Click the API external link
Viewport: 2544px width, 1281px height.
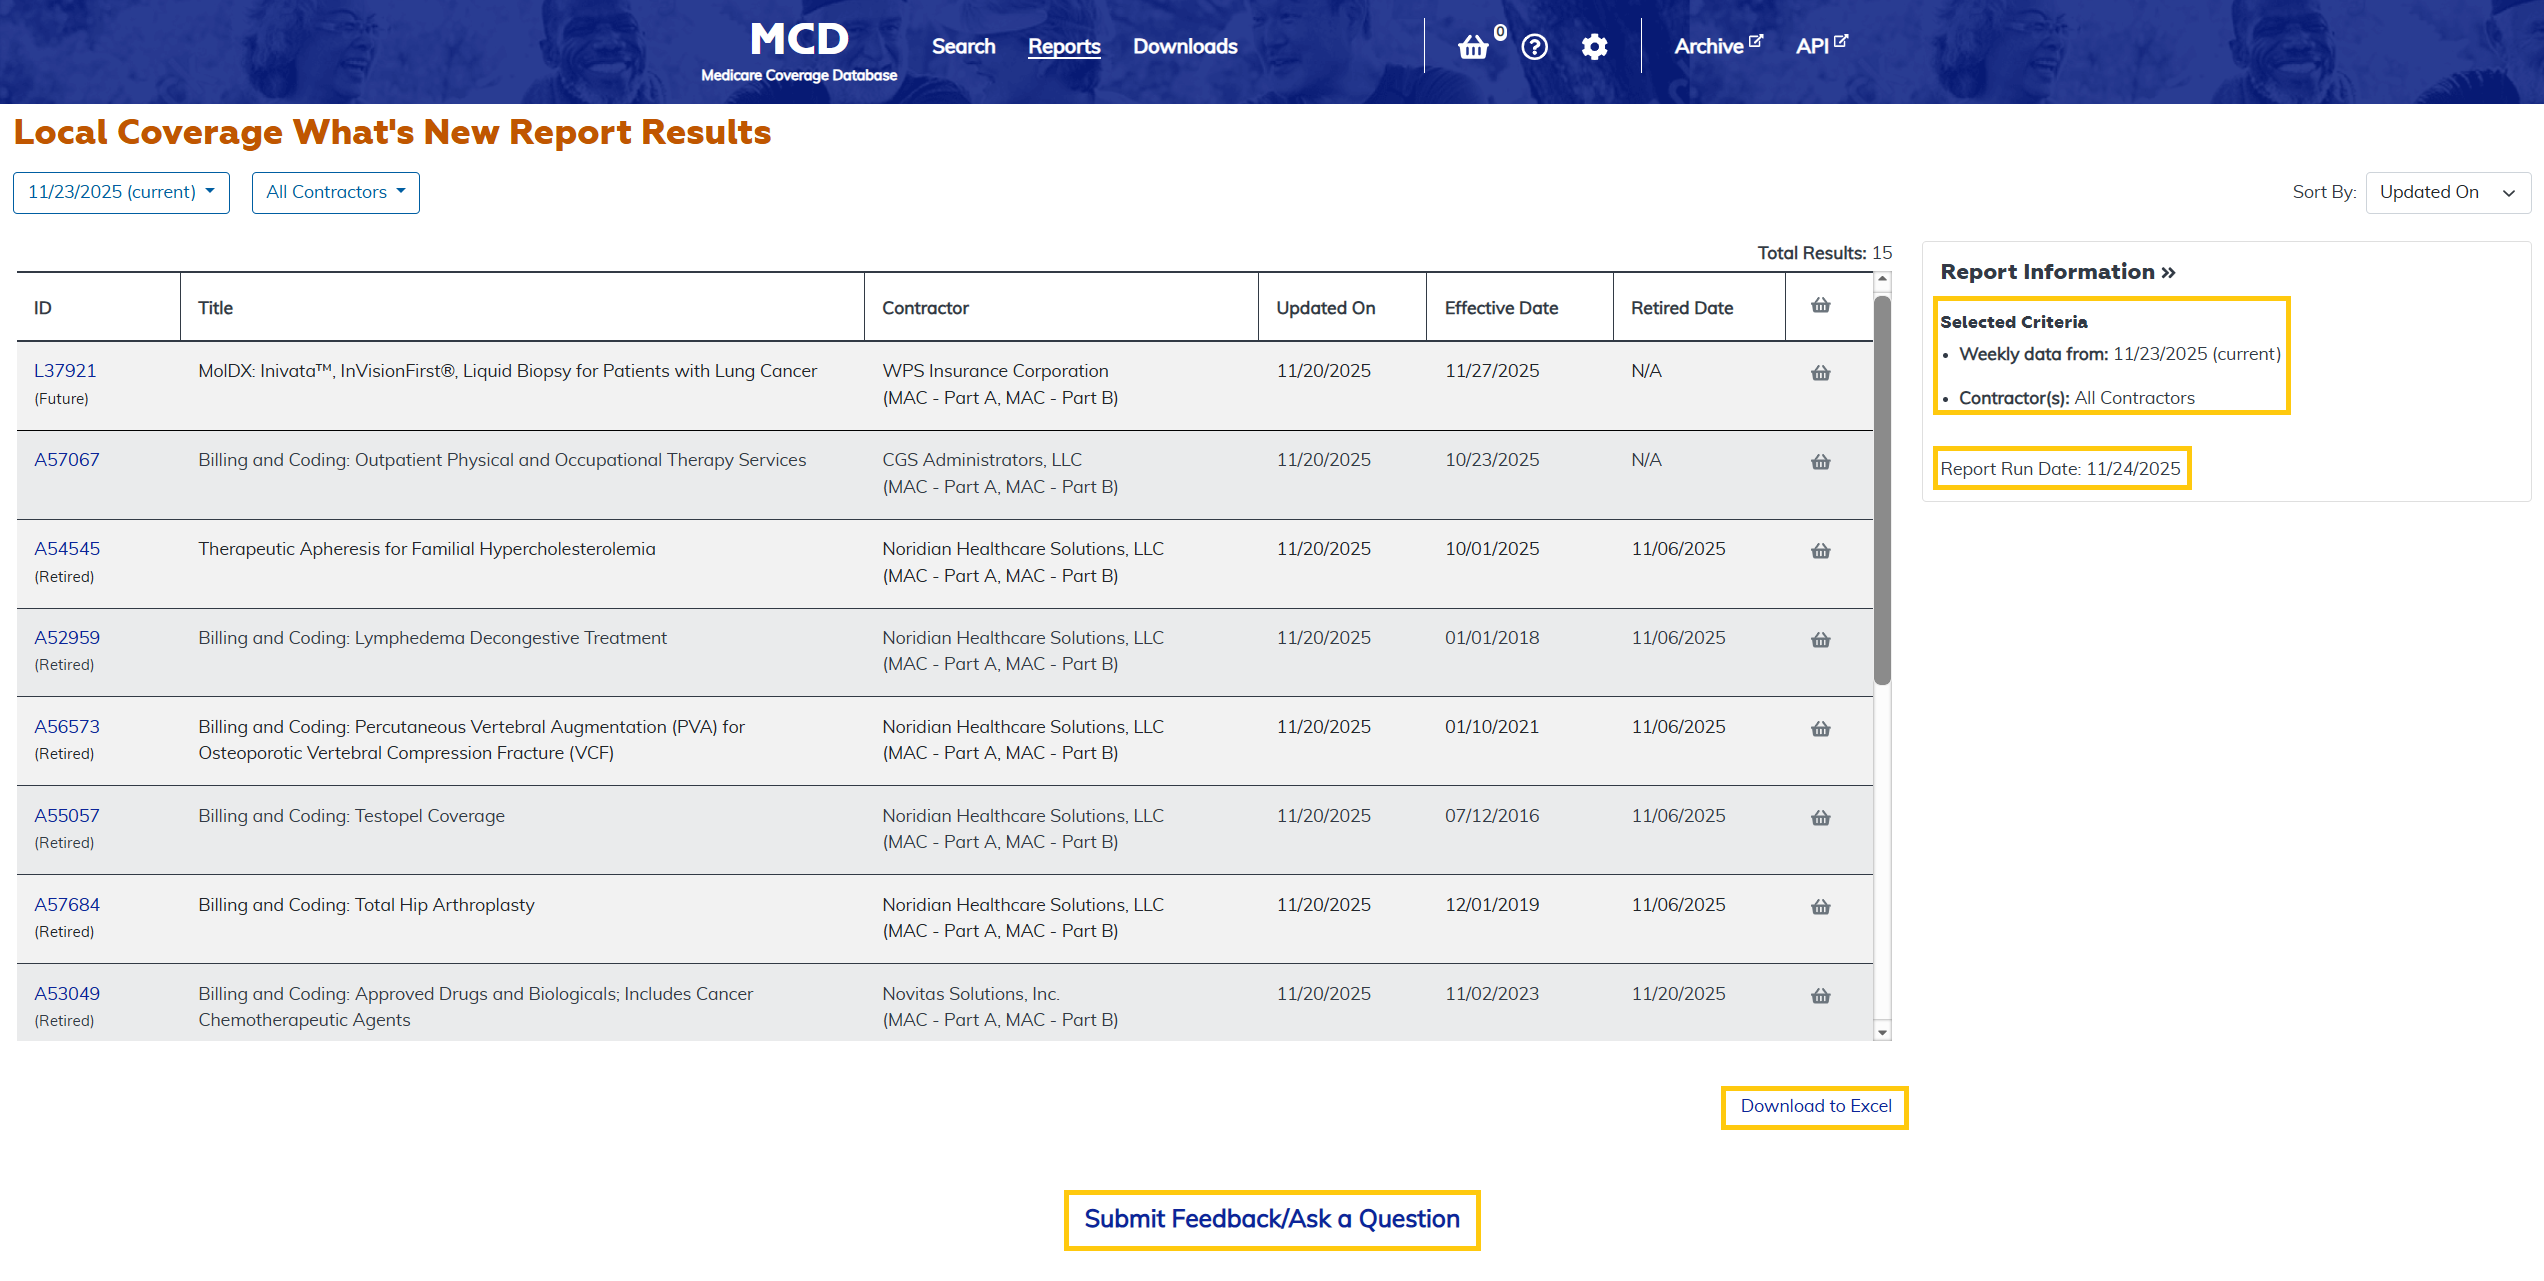1818,45
